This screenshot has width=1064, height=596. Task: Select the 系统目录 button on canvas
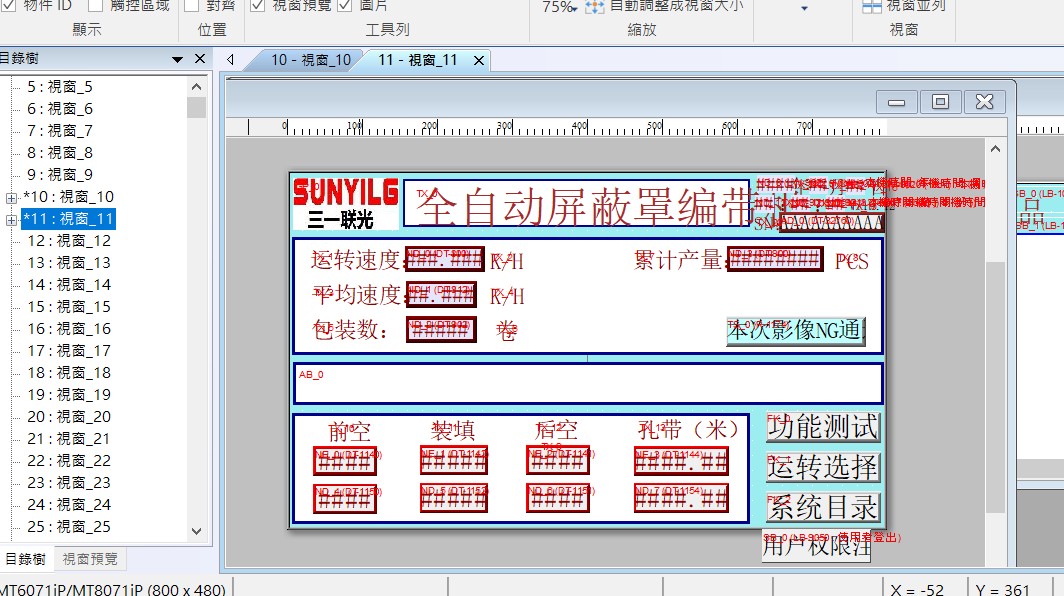(823, 507)
